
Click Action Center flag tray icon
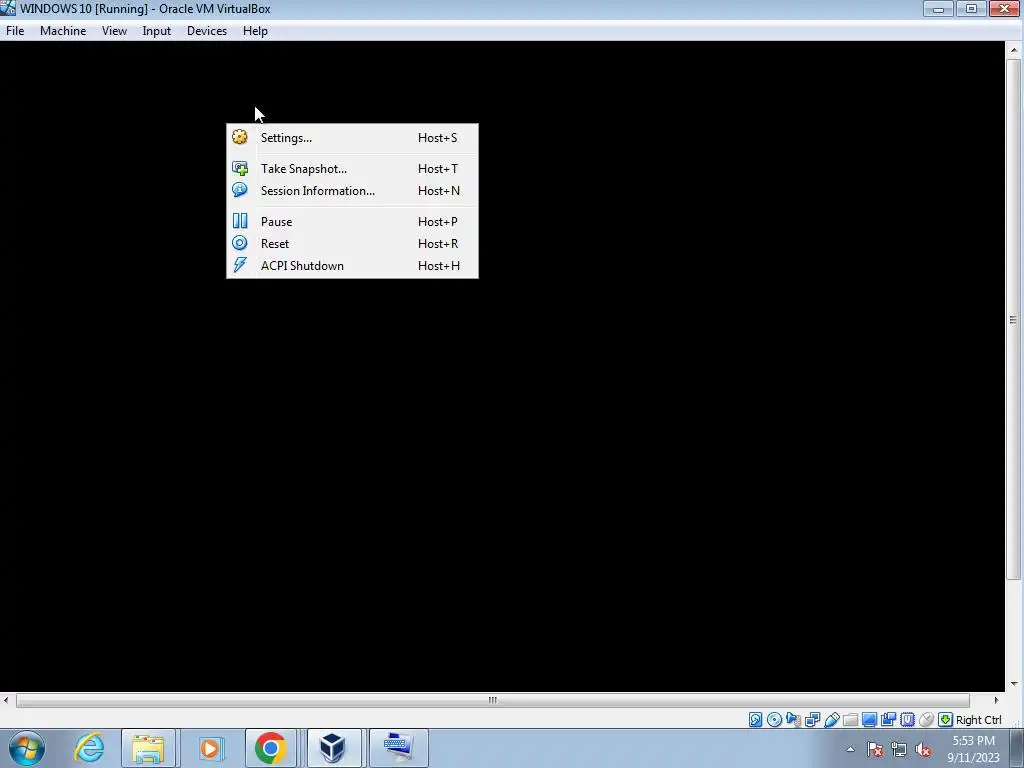[875, 749]
